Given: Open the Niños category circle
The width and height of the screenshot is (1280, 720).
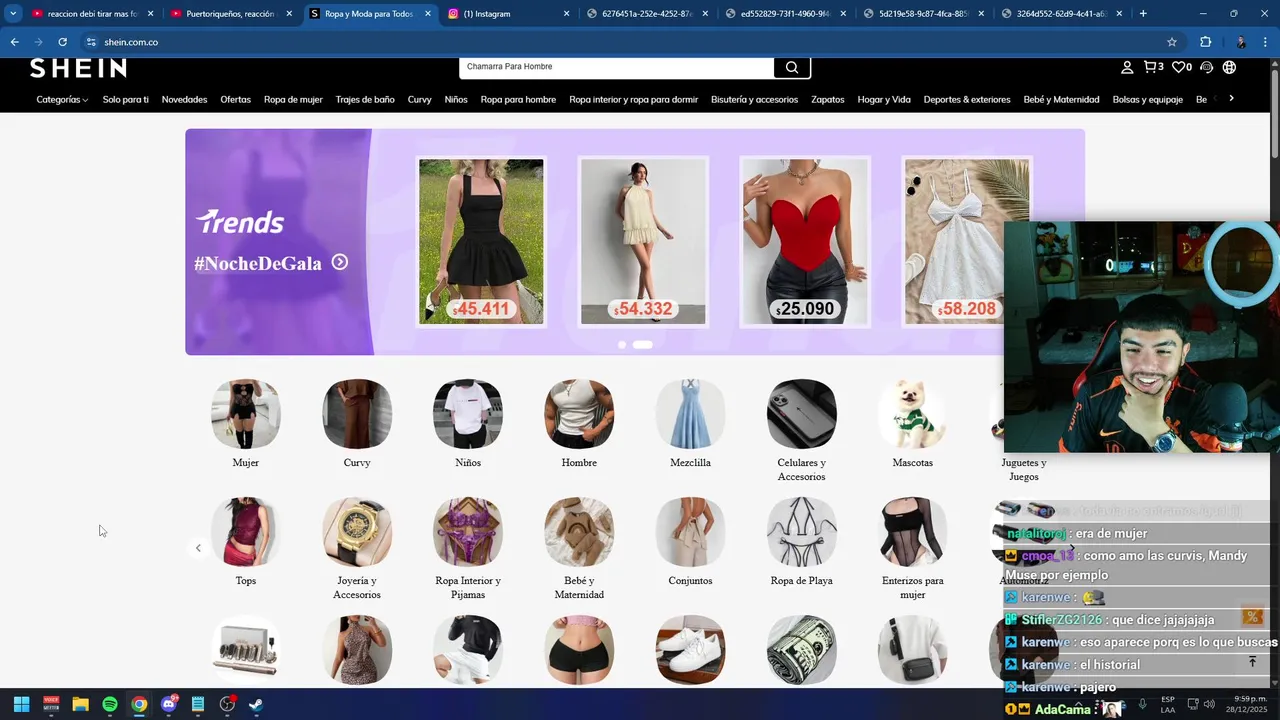Looking at the screenshot, I should [468, 414].
